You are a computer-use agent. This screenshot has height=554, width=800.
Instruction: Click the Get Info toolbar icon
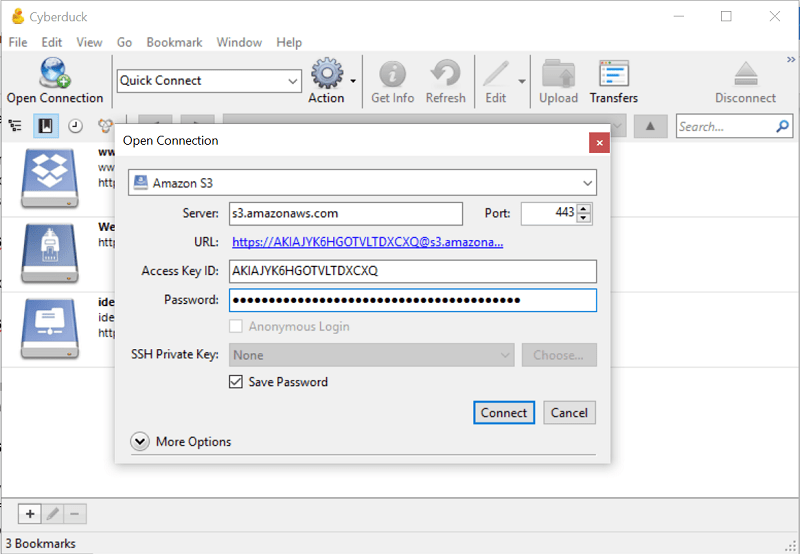click(392, 74)
